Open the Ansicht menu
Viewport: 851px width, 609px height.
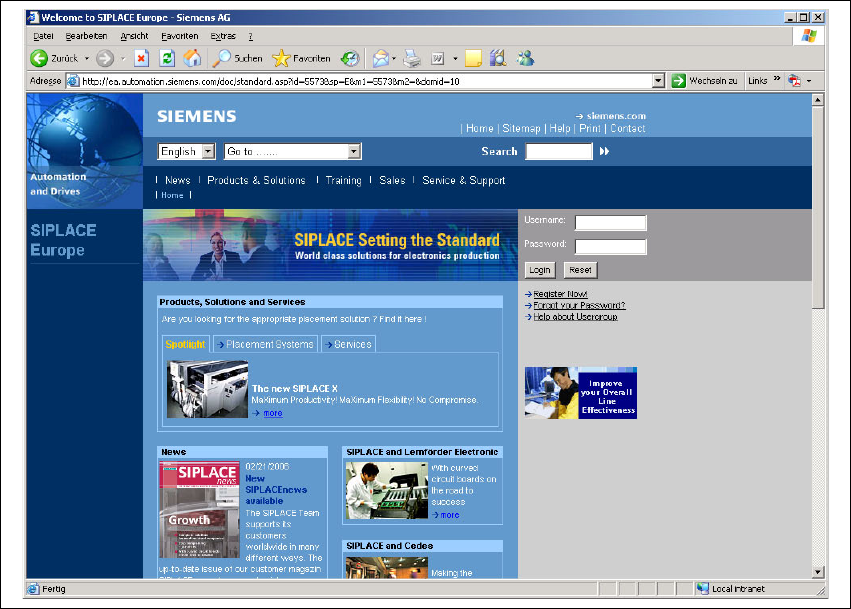(134, 36)
